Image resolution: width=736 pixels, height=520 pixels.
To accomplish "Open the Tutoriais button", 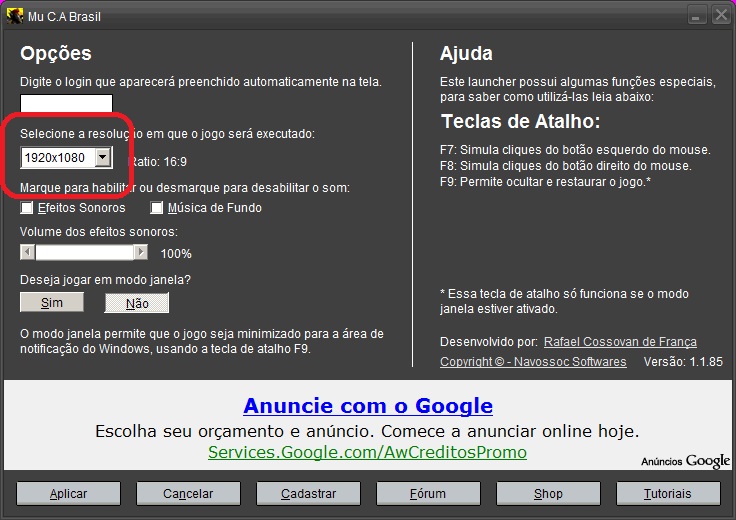I will (x=668, y=493).
